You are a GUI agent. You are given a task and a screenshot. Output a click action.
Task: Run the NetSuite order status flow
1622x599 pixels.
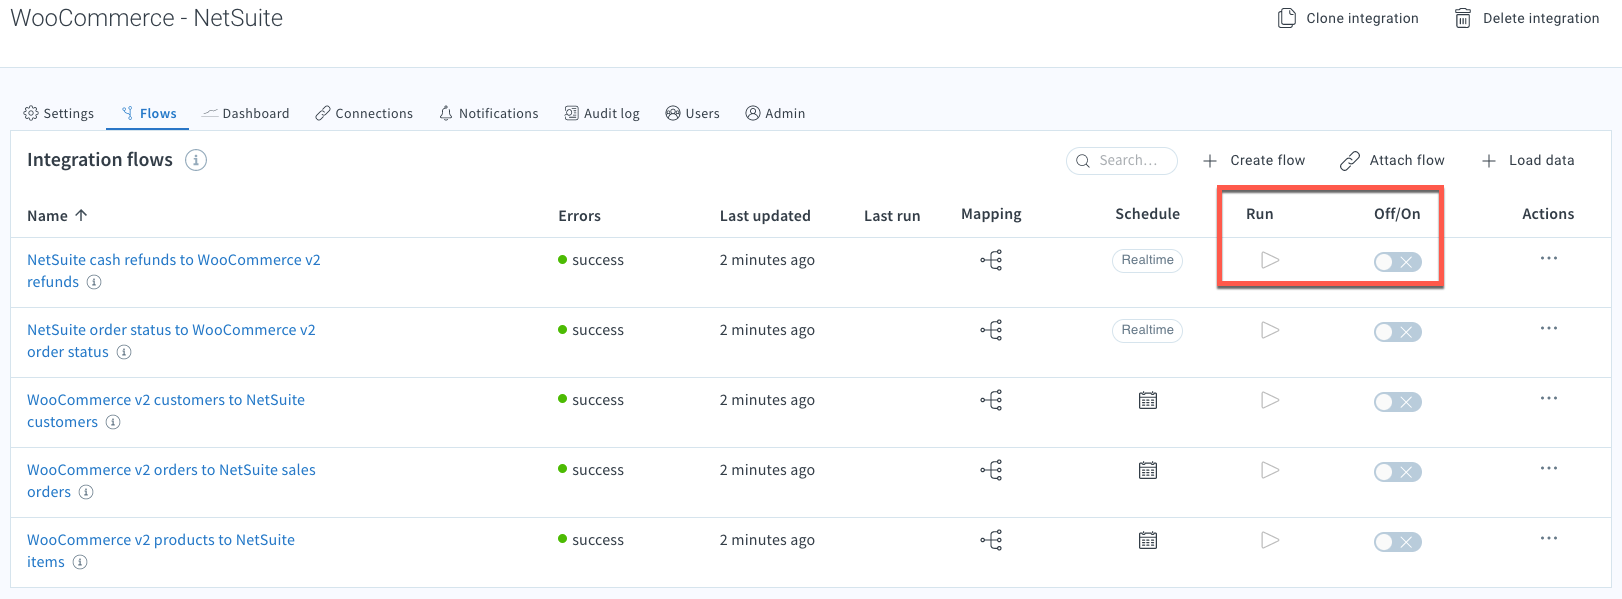point(1270,330)
